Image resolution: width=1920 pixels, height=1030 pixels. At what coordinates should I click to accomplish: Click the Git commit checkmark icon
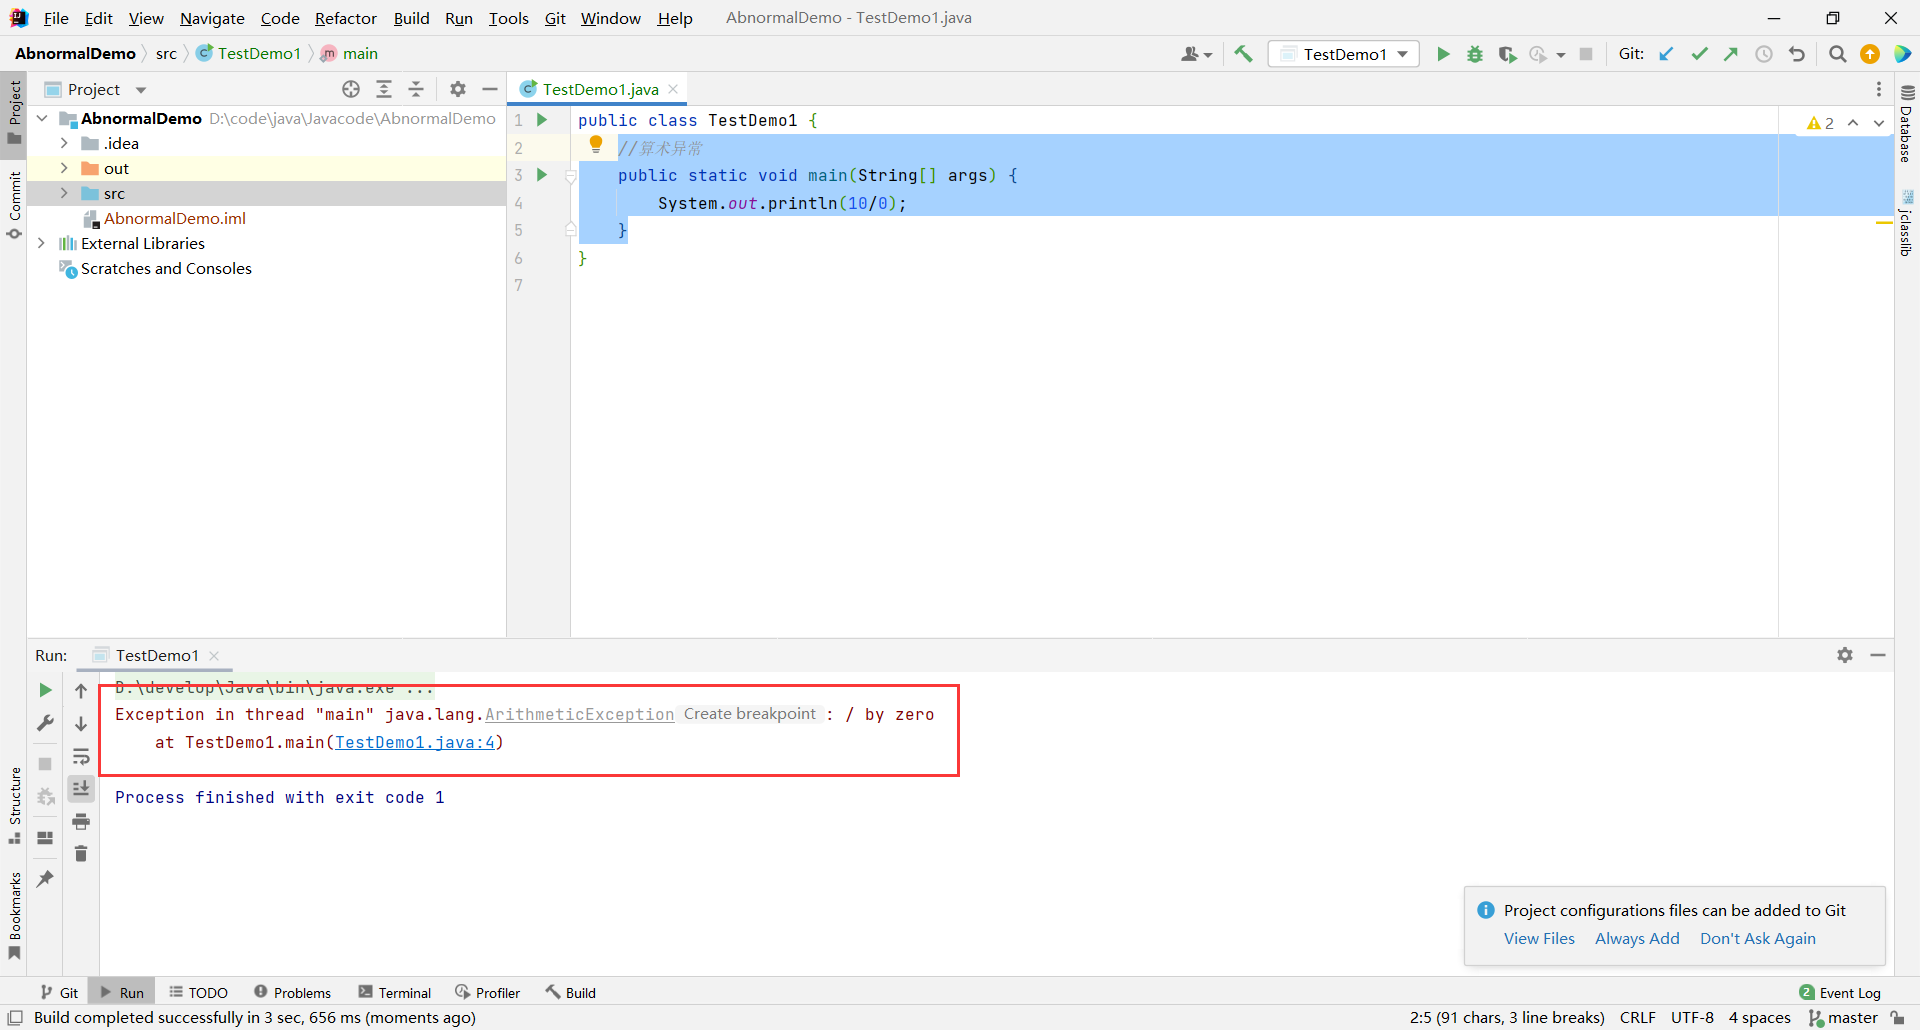coord(1699,54)
